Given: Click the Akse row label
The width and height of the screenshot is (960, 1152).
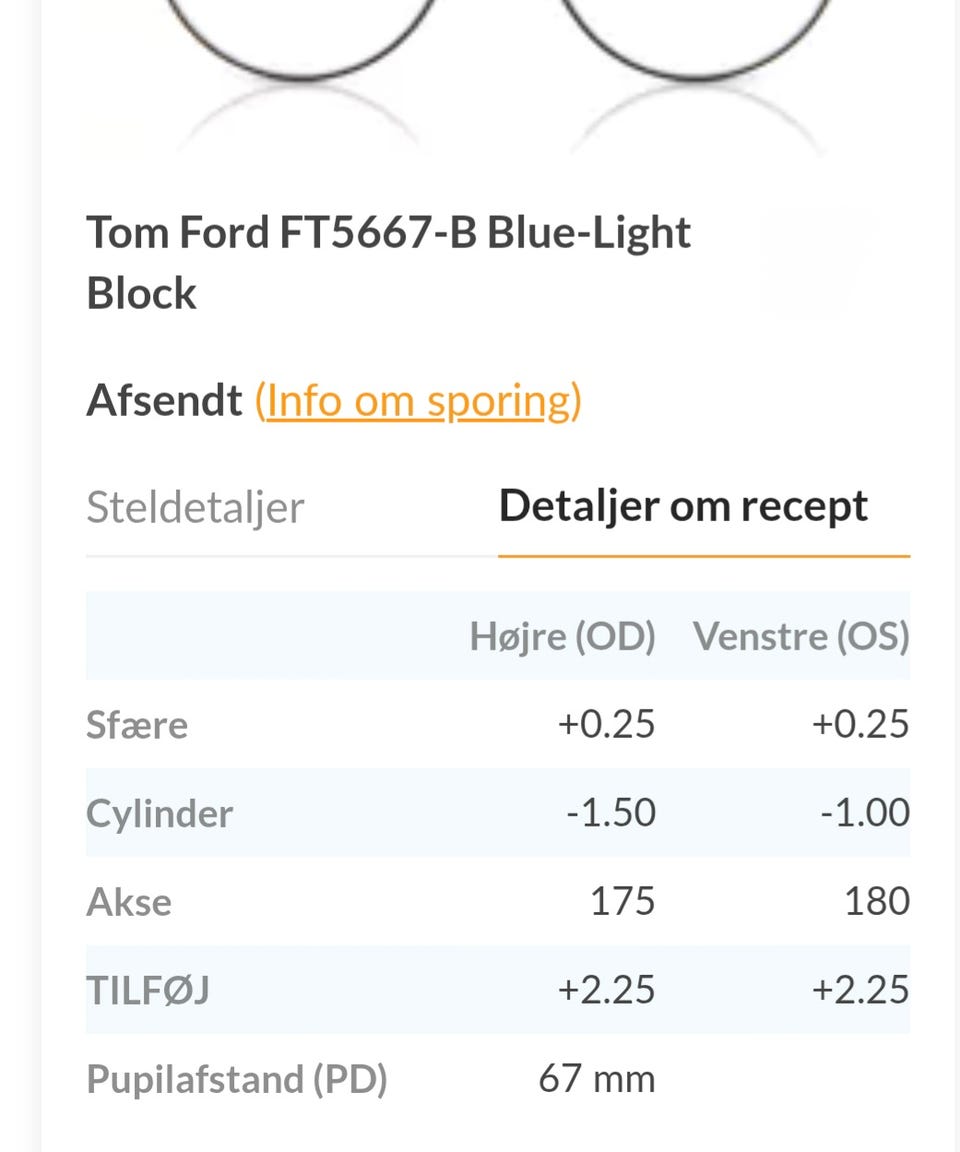Looking at the screenshot, I should pyautogui.click(x=129, y=902).
